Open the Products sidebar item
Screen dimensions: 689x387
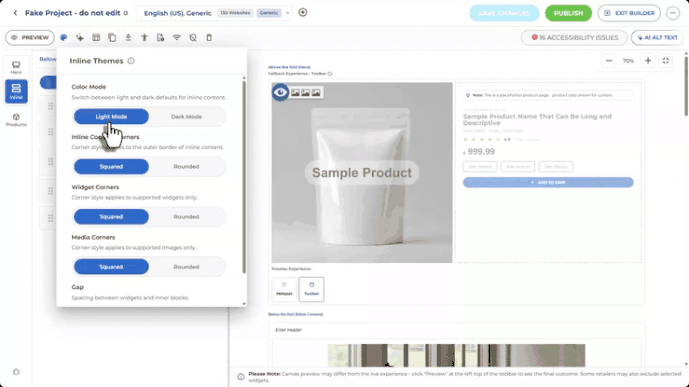click(x=16, y=120)
